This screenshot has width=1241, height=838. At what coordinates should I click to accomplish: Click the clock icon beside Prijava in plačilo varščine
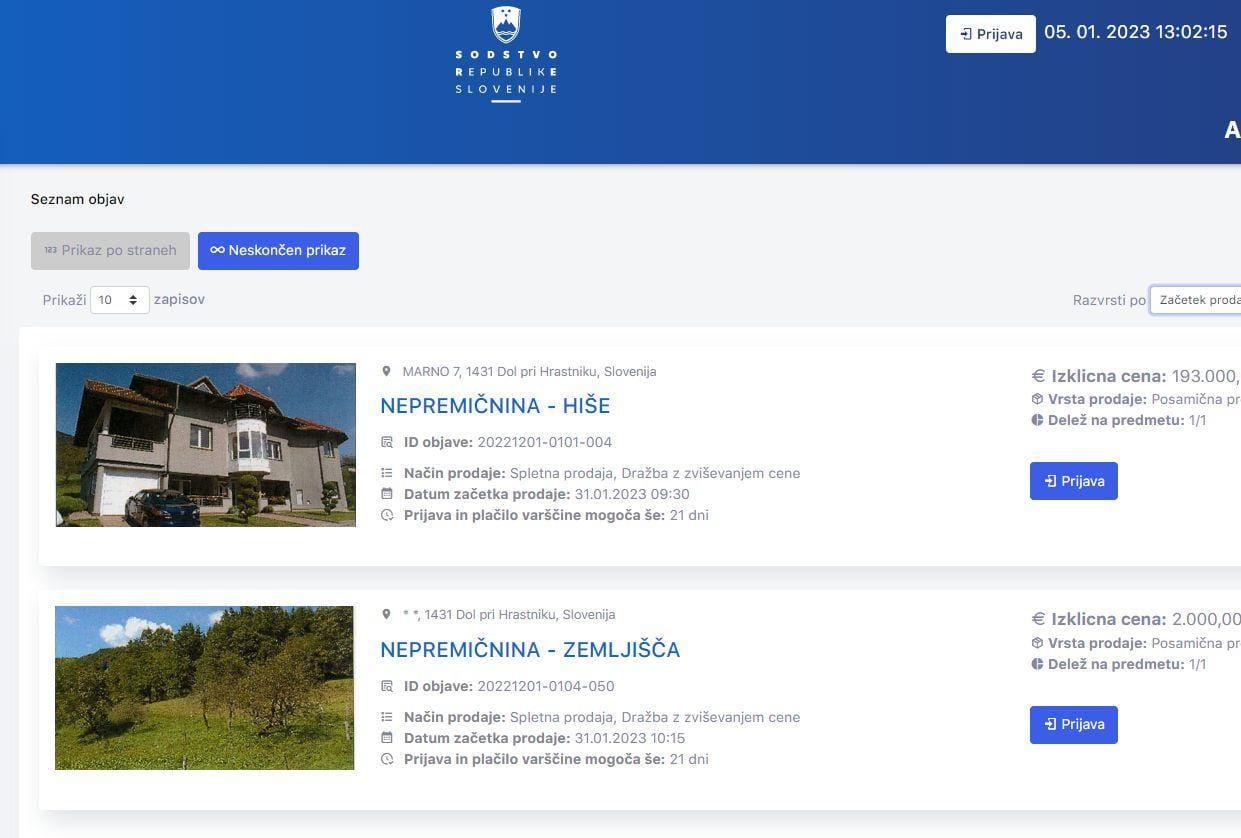pos(387,515)
